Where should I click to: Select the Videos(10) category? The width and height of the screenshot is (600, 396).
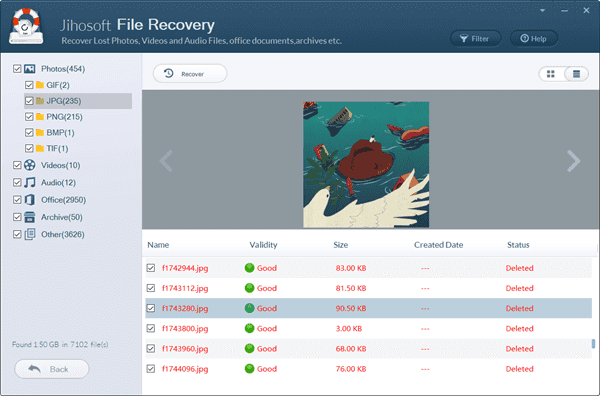tap(60, 165)
